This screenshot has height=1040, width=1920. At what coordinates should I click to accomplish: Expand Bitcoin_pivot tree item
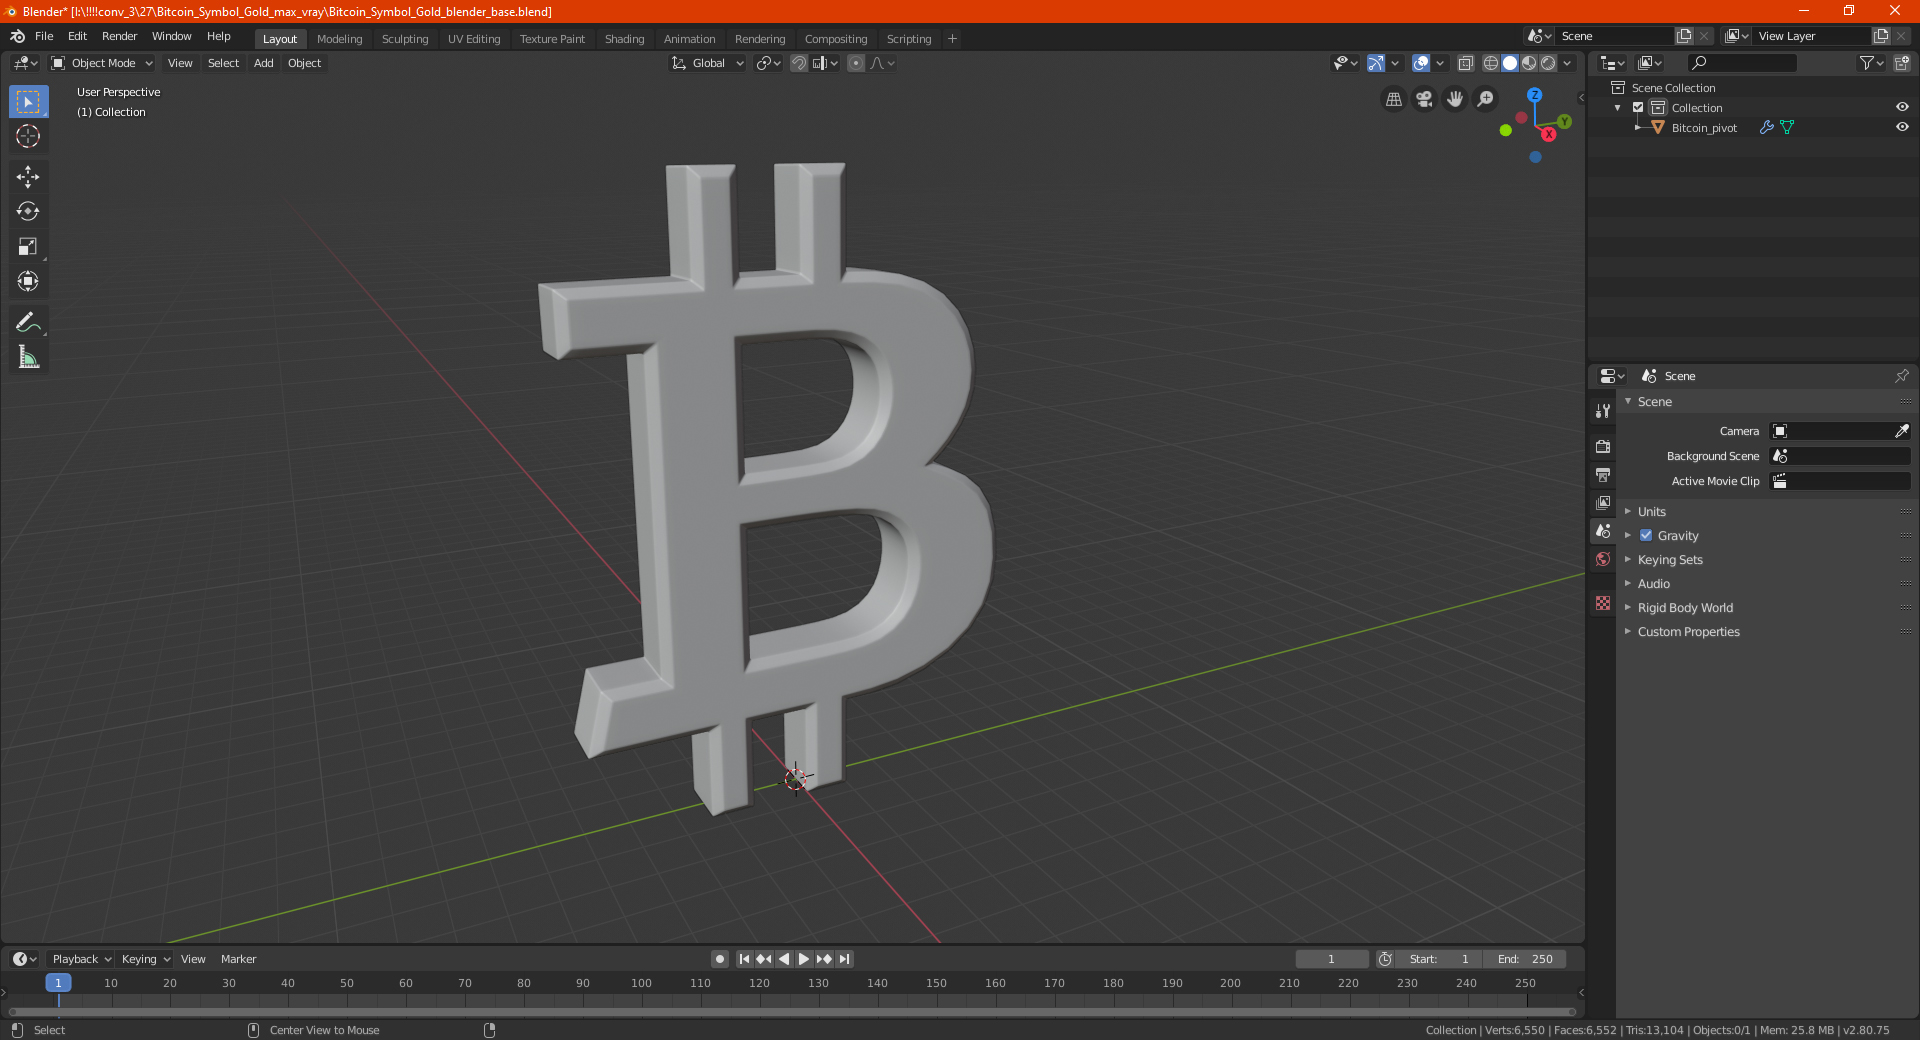coord(1638,127)
